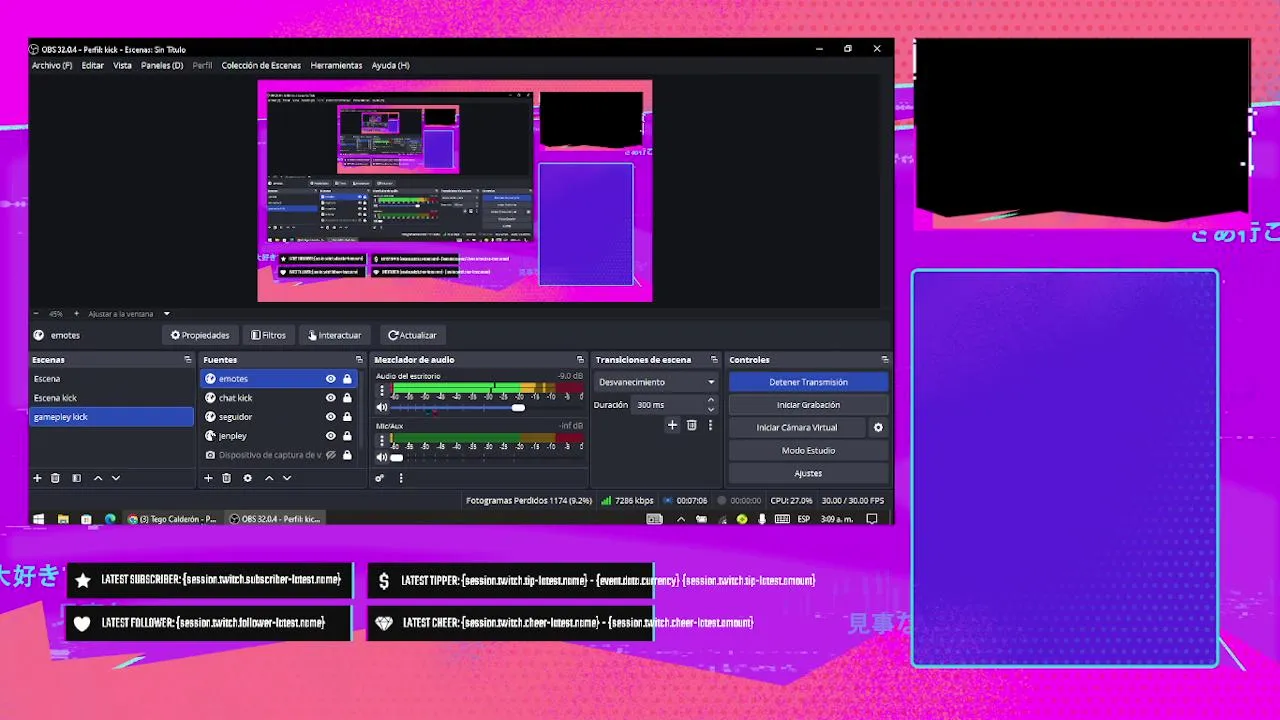Undock the Escenas panel with its float icon
This screenshot has width=1280, height=720.
[187, 360]
